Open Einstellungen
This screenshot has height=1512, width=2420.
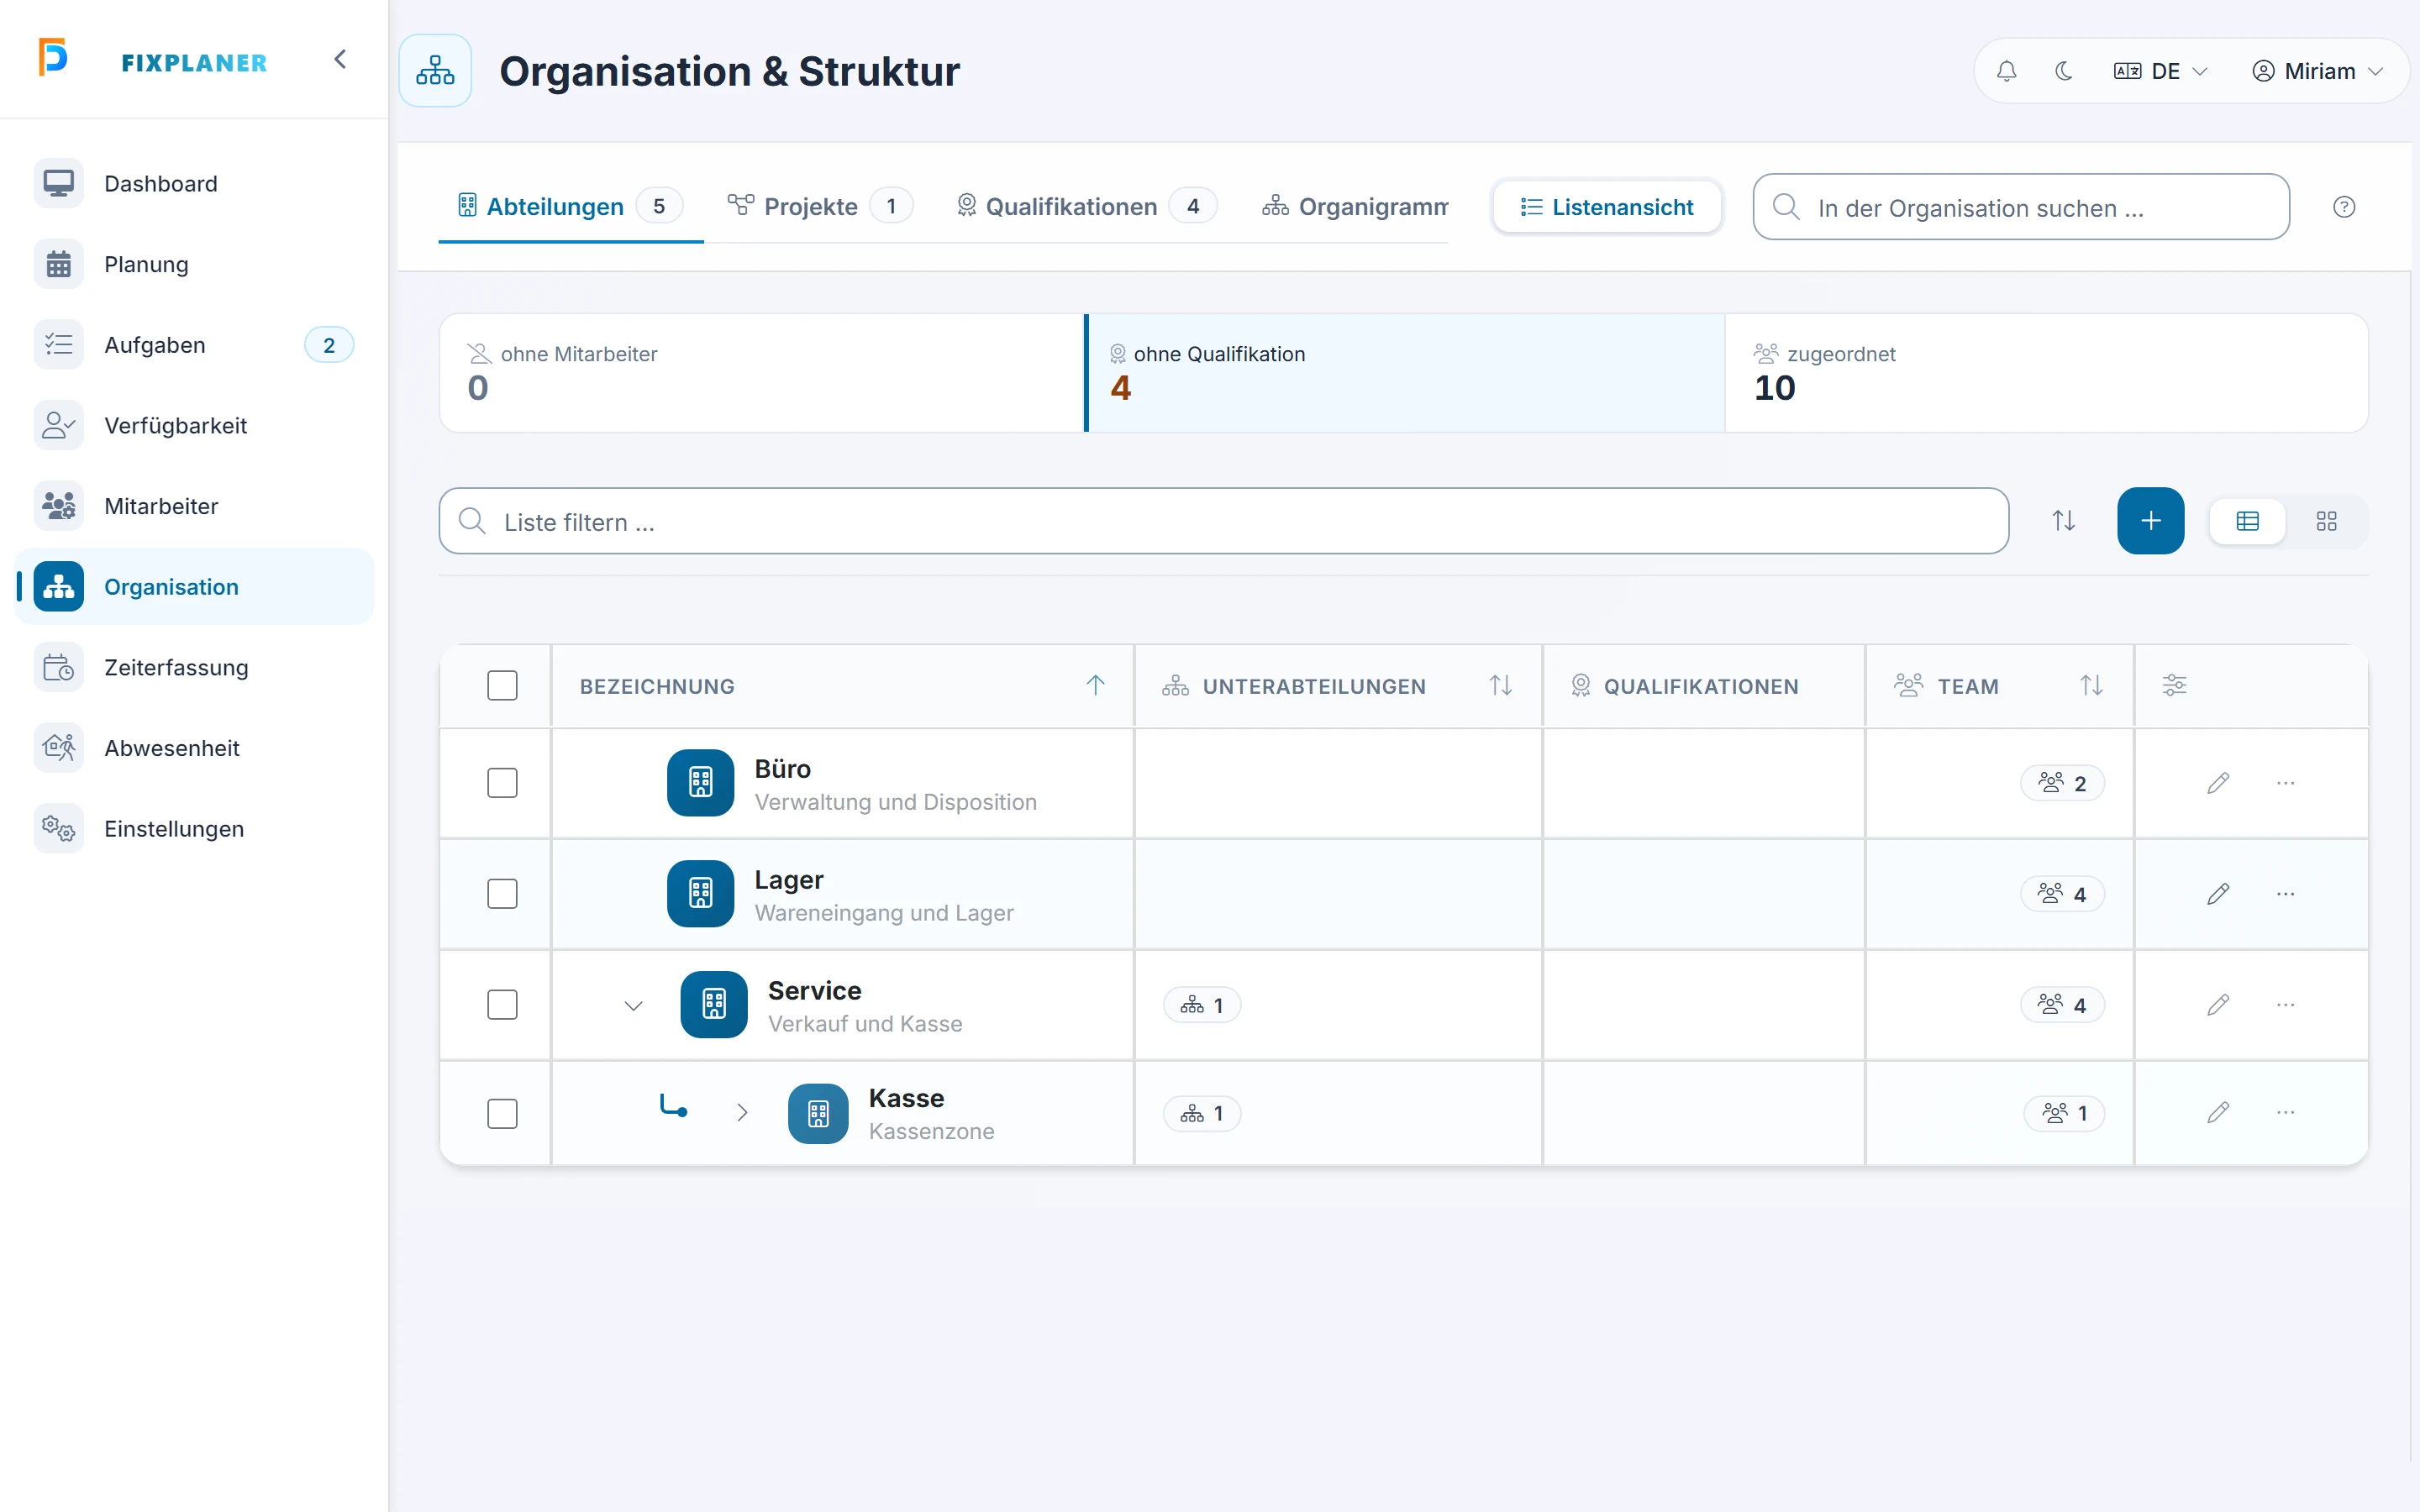194,829
